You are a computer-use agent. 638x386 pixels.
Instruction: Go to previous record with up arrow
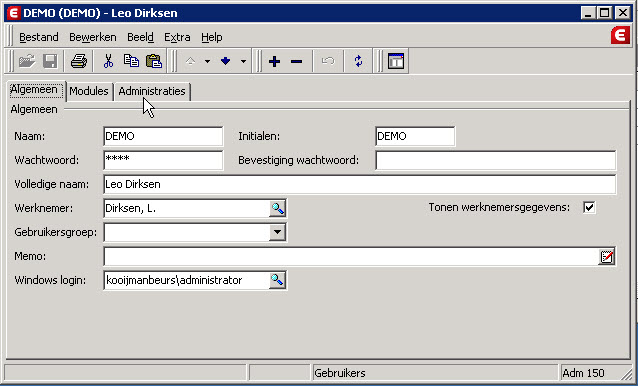[x=190, y=61]
